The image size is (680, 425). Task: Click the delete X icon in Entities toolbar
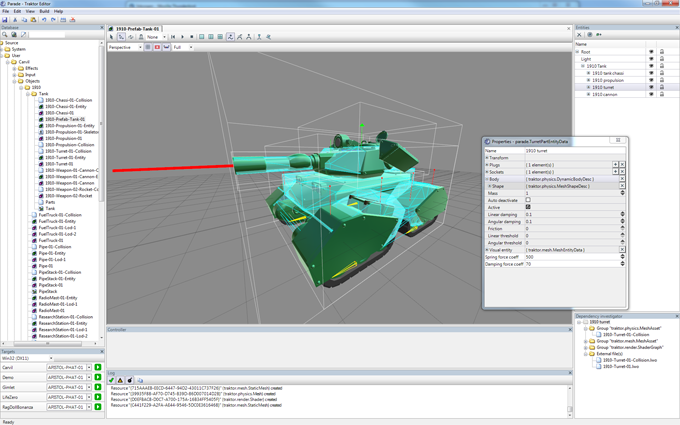pyautogui.click(x=579, y=35)
